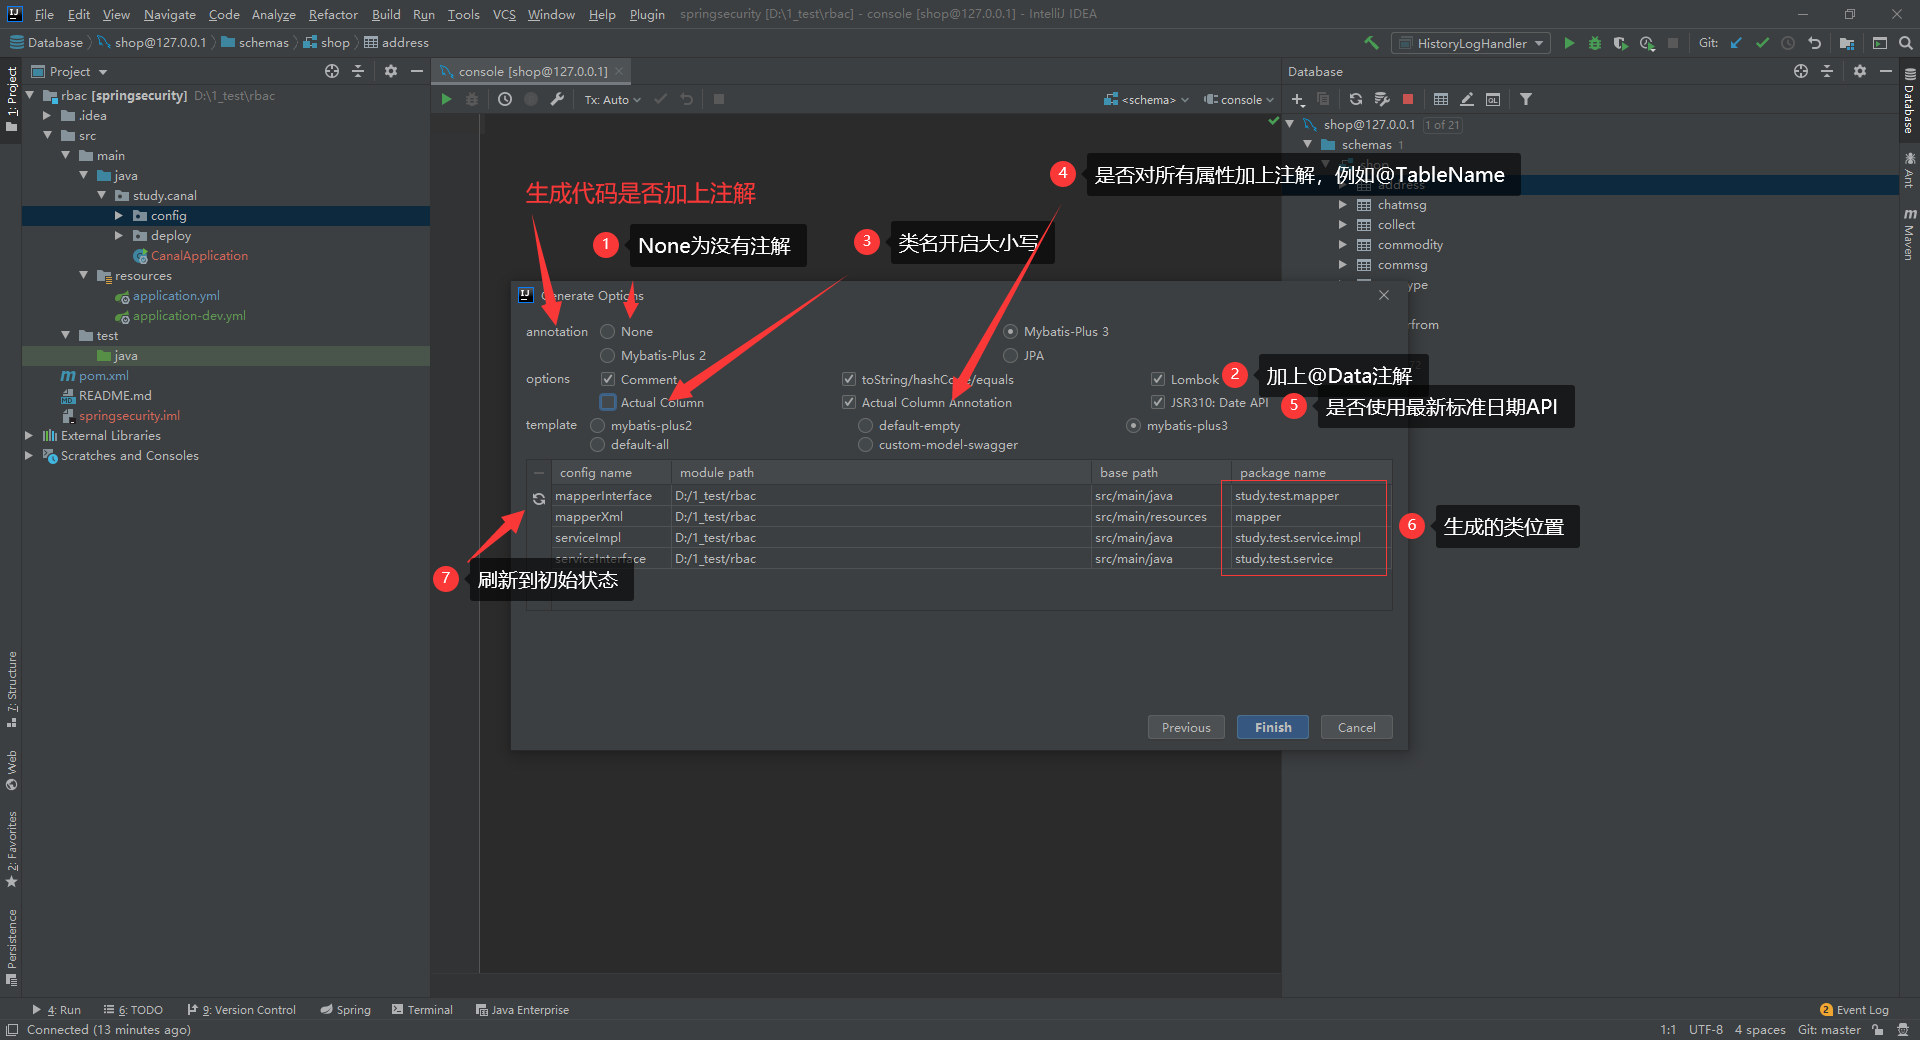Click the Git commit checkmark icon
The width and height of the screenshot is (1920, 1040).
coord(1762,43)
